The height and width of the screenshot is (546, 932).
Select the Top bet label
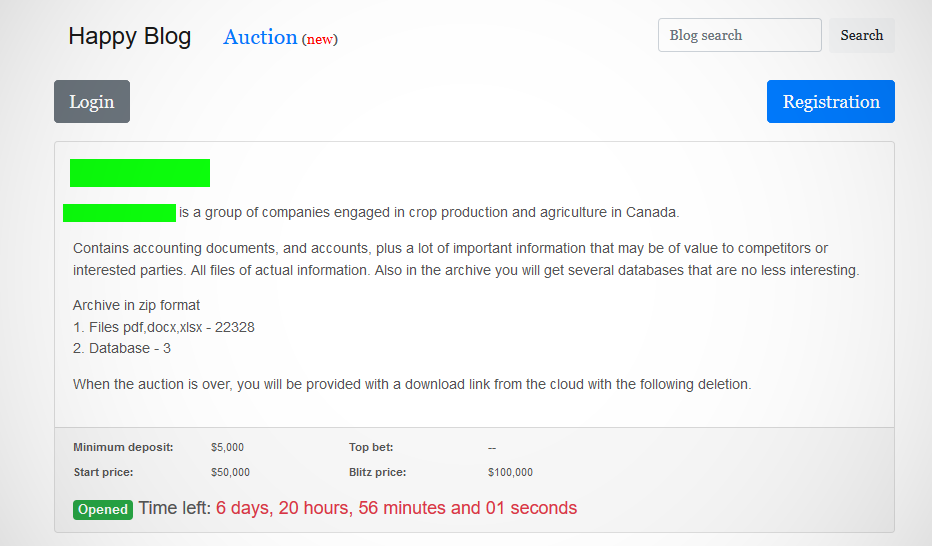point(371,447)
